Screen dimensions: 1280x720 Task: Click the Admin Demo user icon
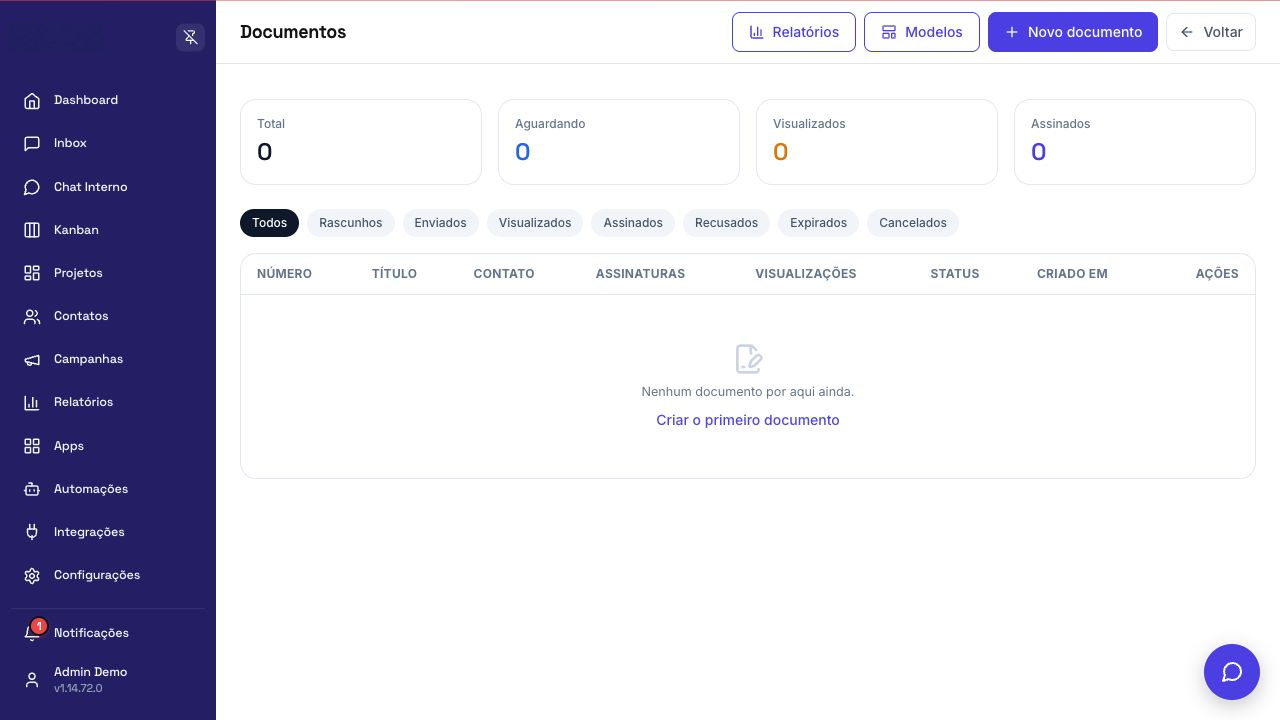(x=32, y=680)
